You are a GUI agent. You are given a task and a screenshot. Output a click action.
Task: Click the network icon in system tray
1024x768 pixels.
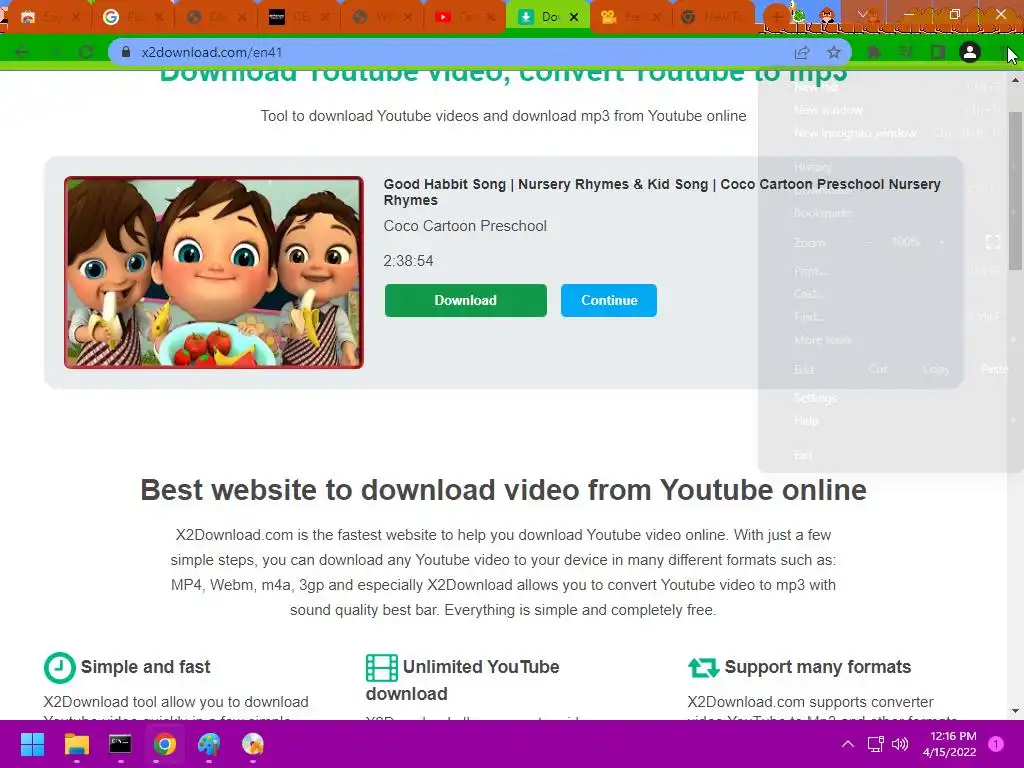click(875, 744)
